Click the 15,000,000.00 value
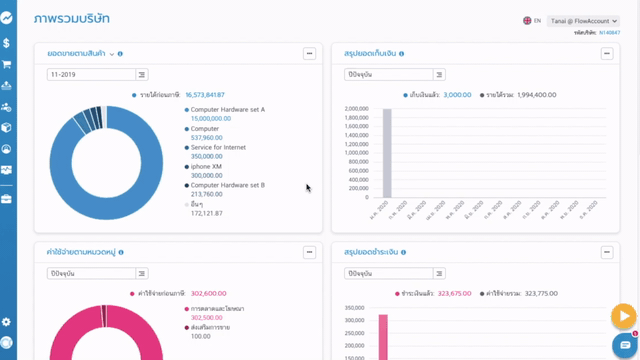 pos(211,119)
